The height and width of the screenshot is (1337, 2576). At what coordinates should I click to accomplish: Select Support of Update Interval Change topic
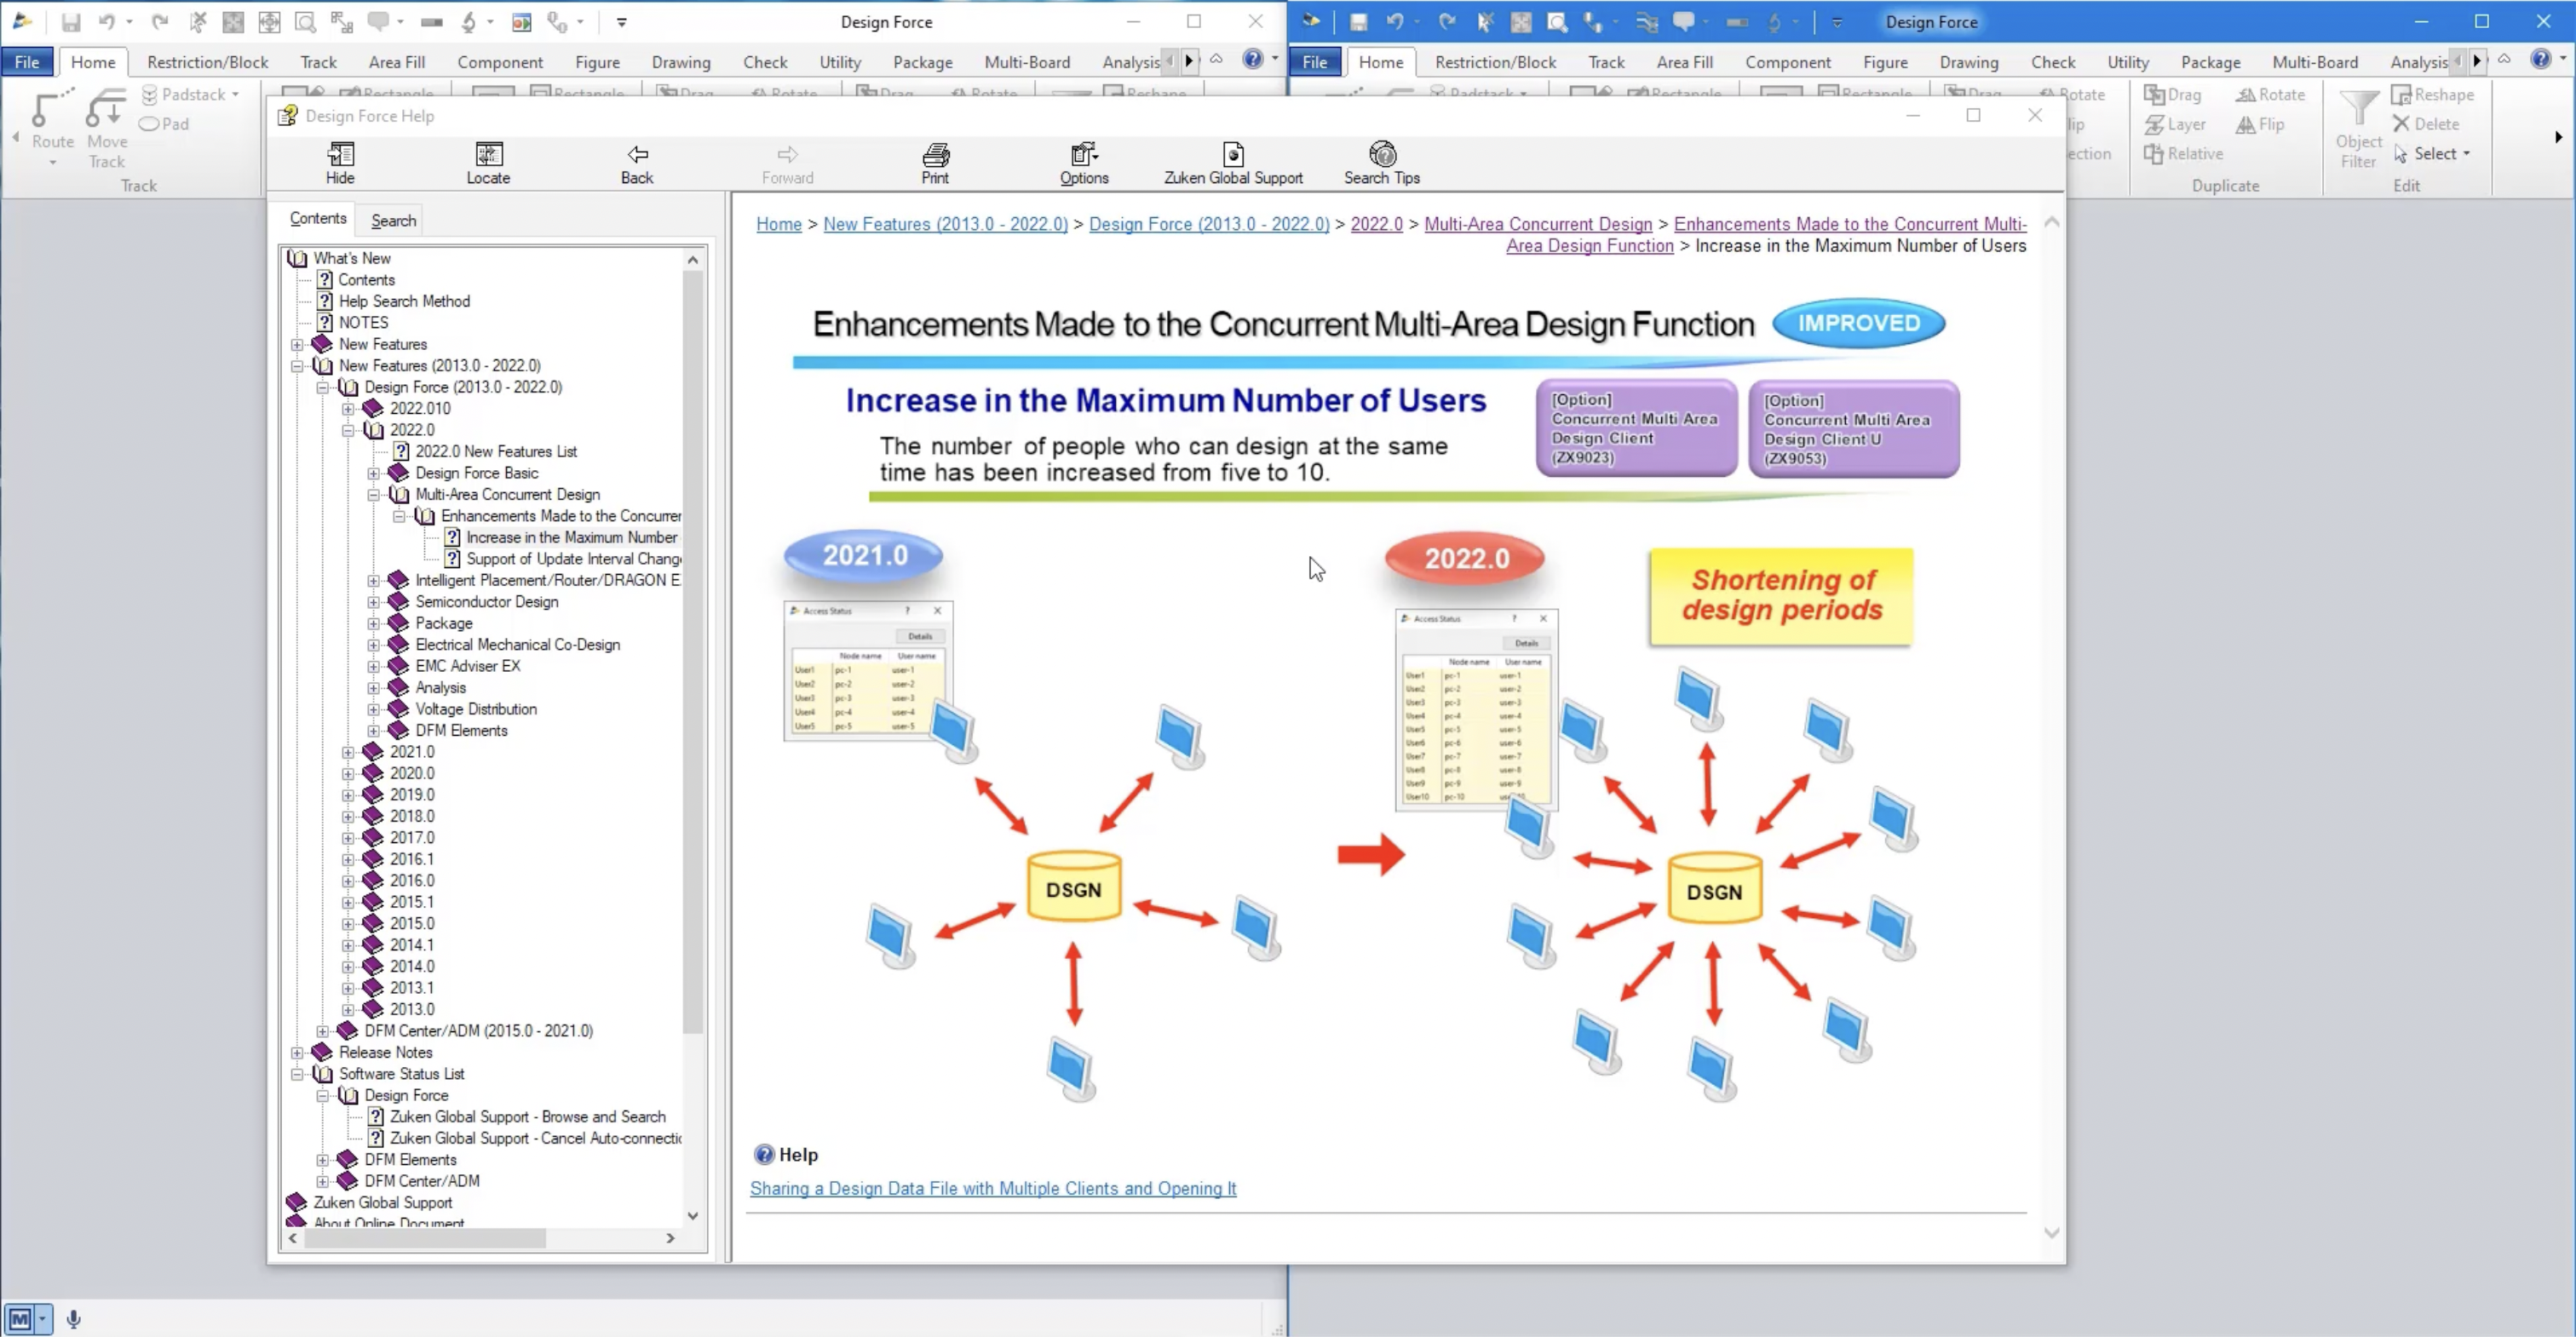tap(573, 559)
